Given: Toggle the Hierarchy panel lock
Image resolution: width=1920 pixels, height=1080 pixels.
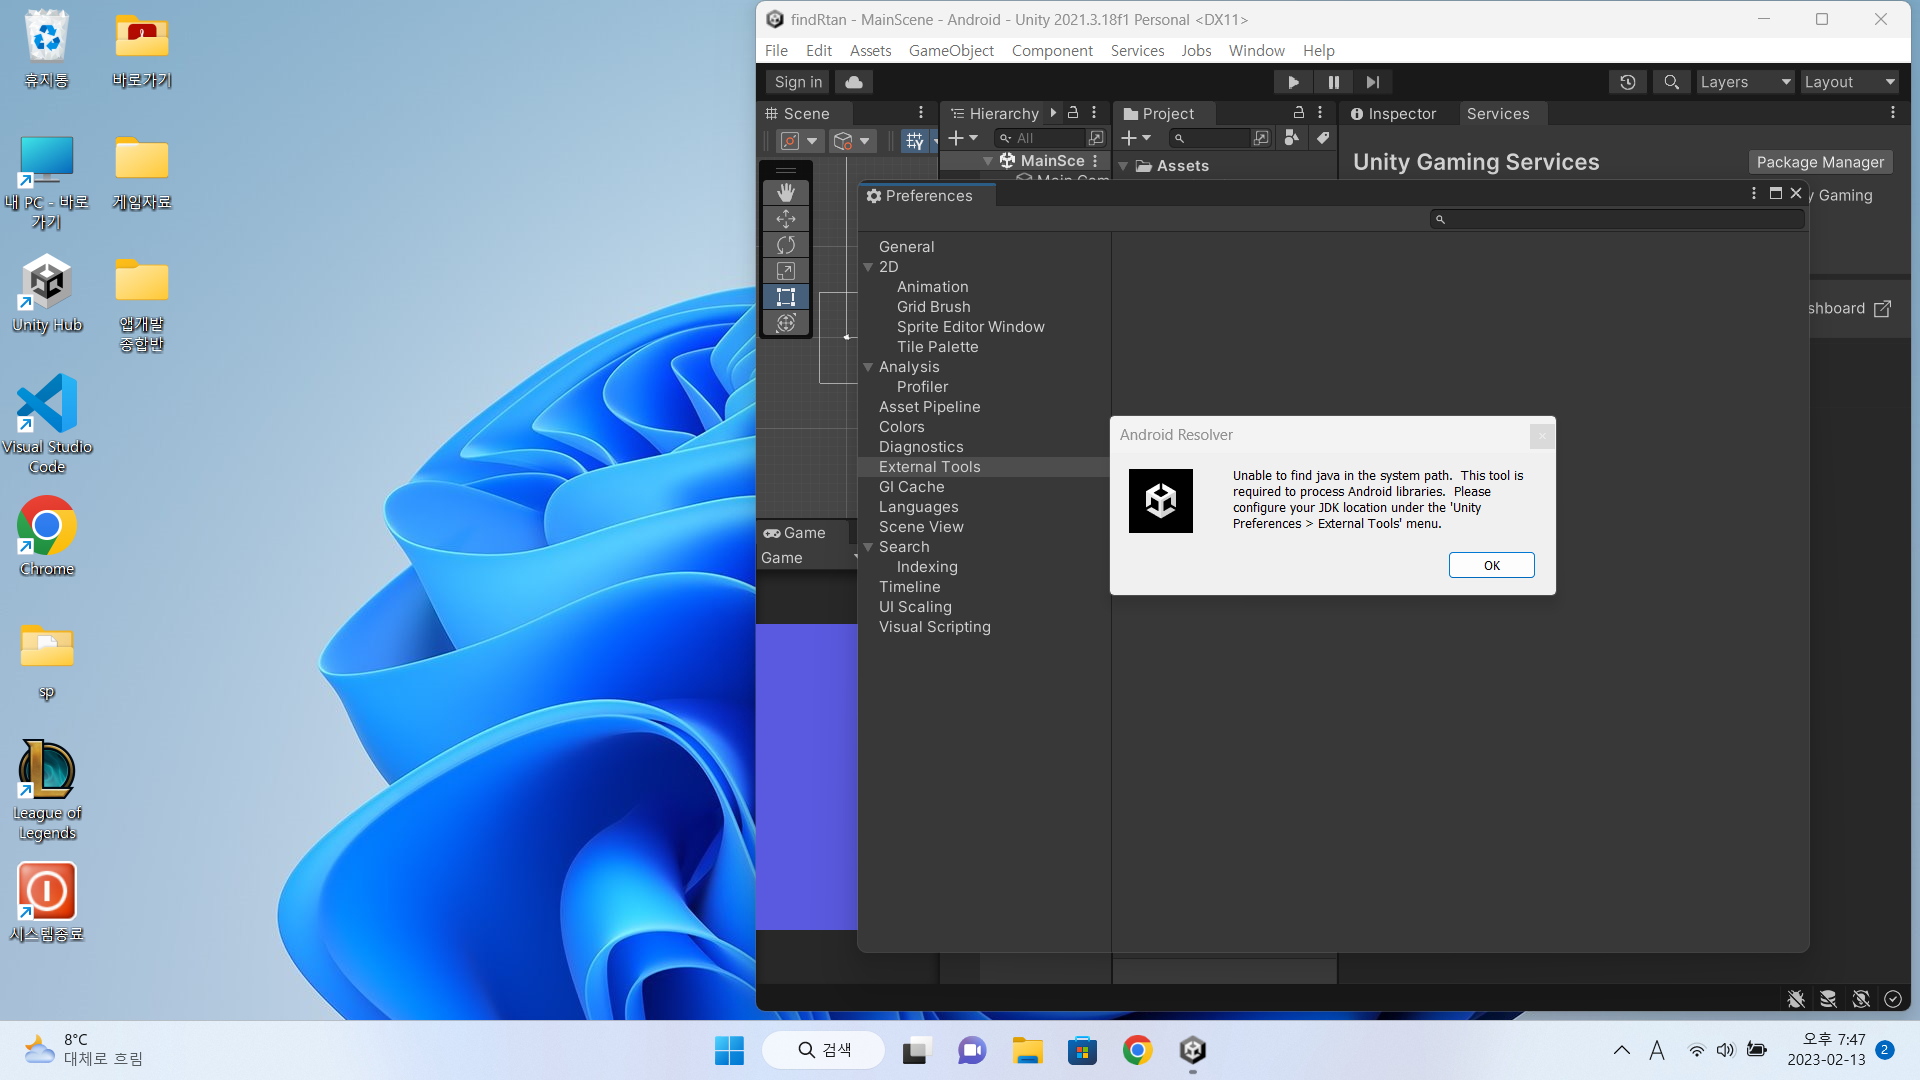Looking at the screenshot, I should tap(1073, 112).
